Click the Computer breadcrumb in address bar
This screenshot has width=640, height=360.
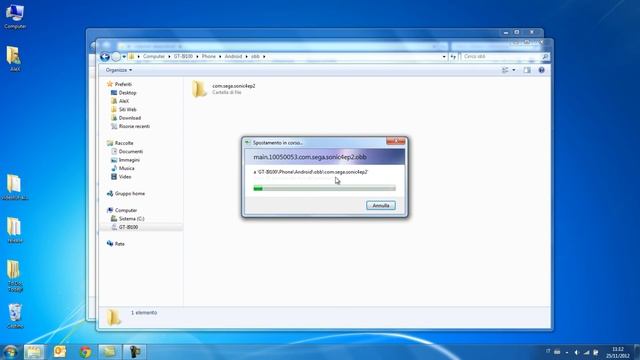[154, 56]
